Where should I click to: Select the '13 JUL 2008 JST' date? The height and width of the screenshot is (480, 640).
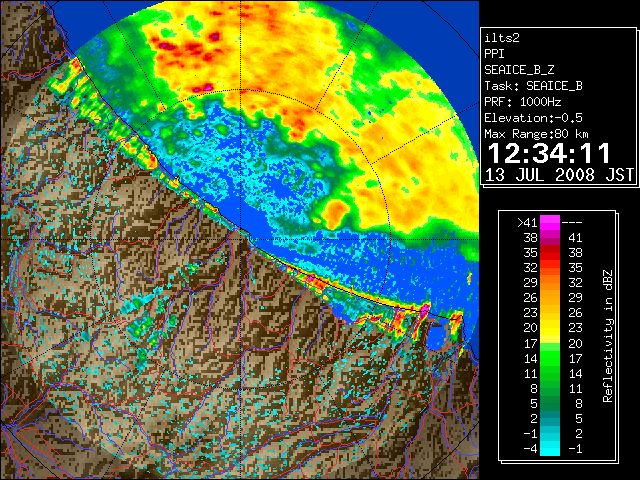point(559,175)
